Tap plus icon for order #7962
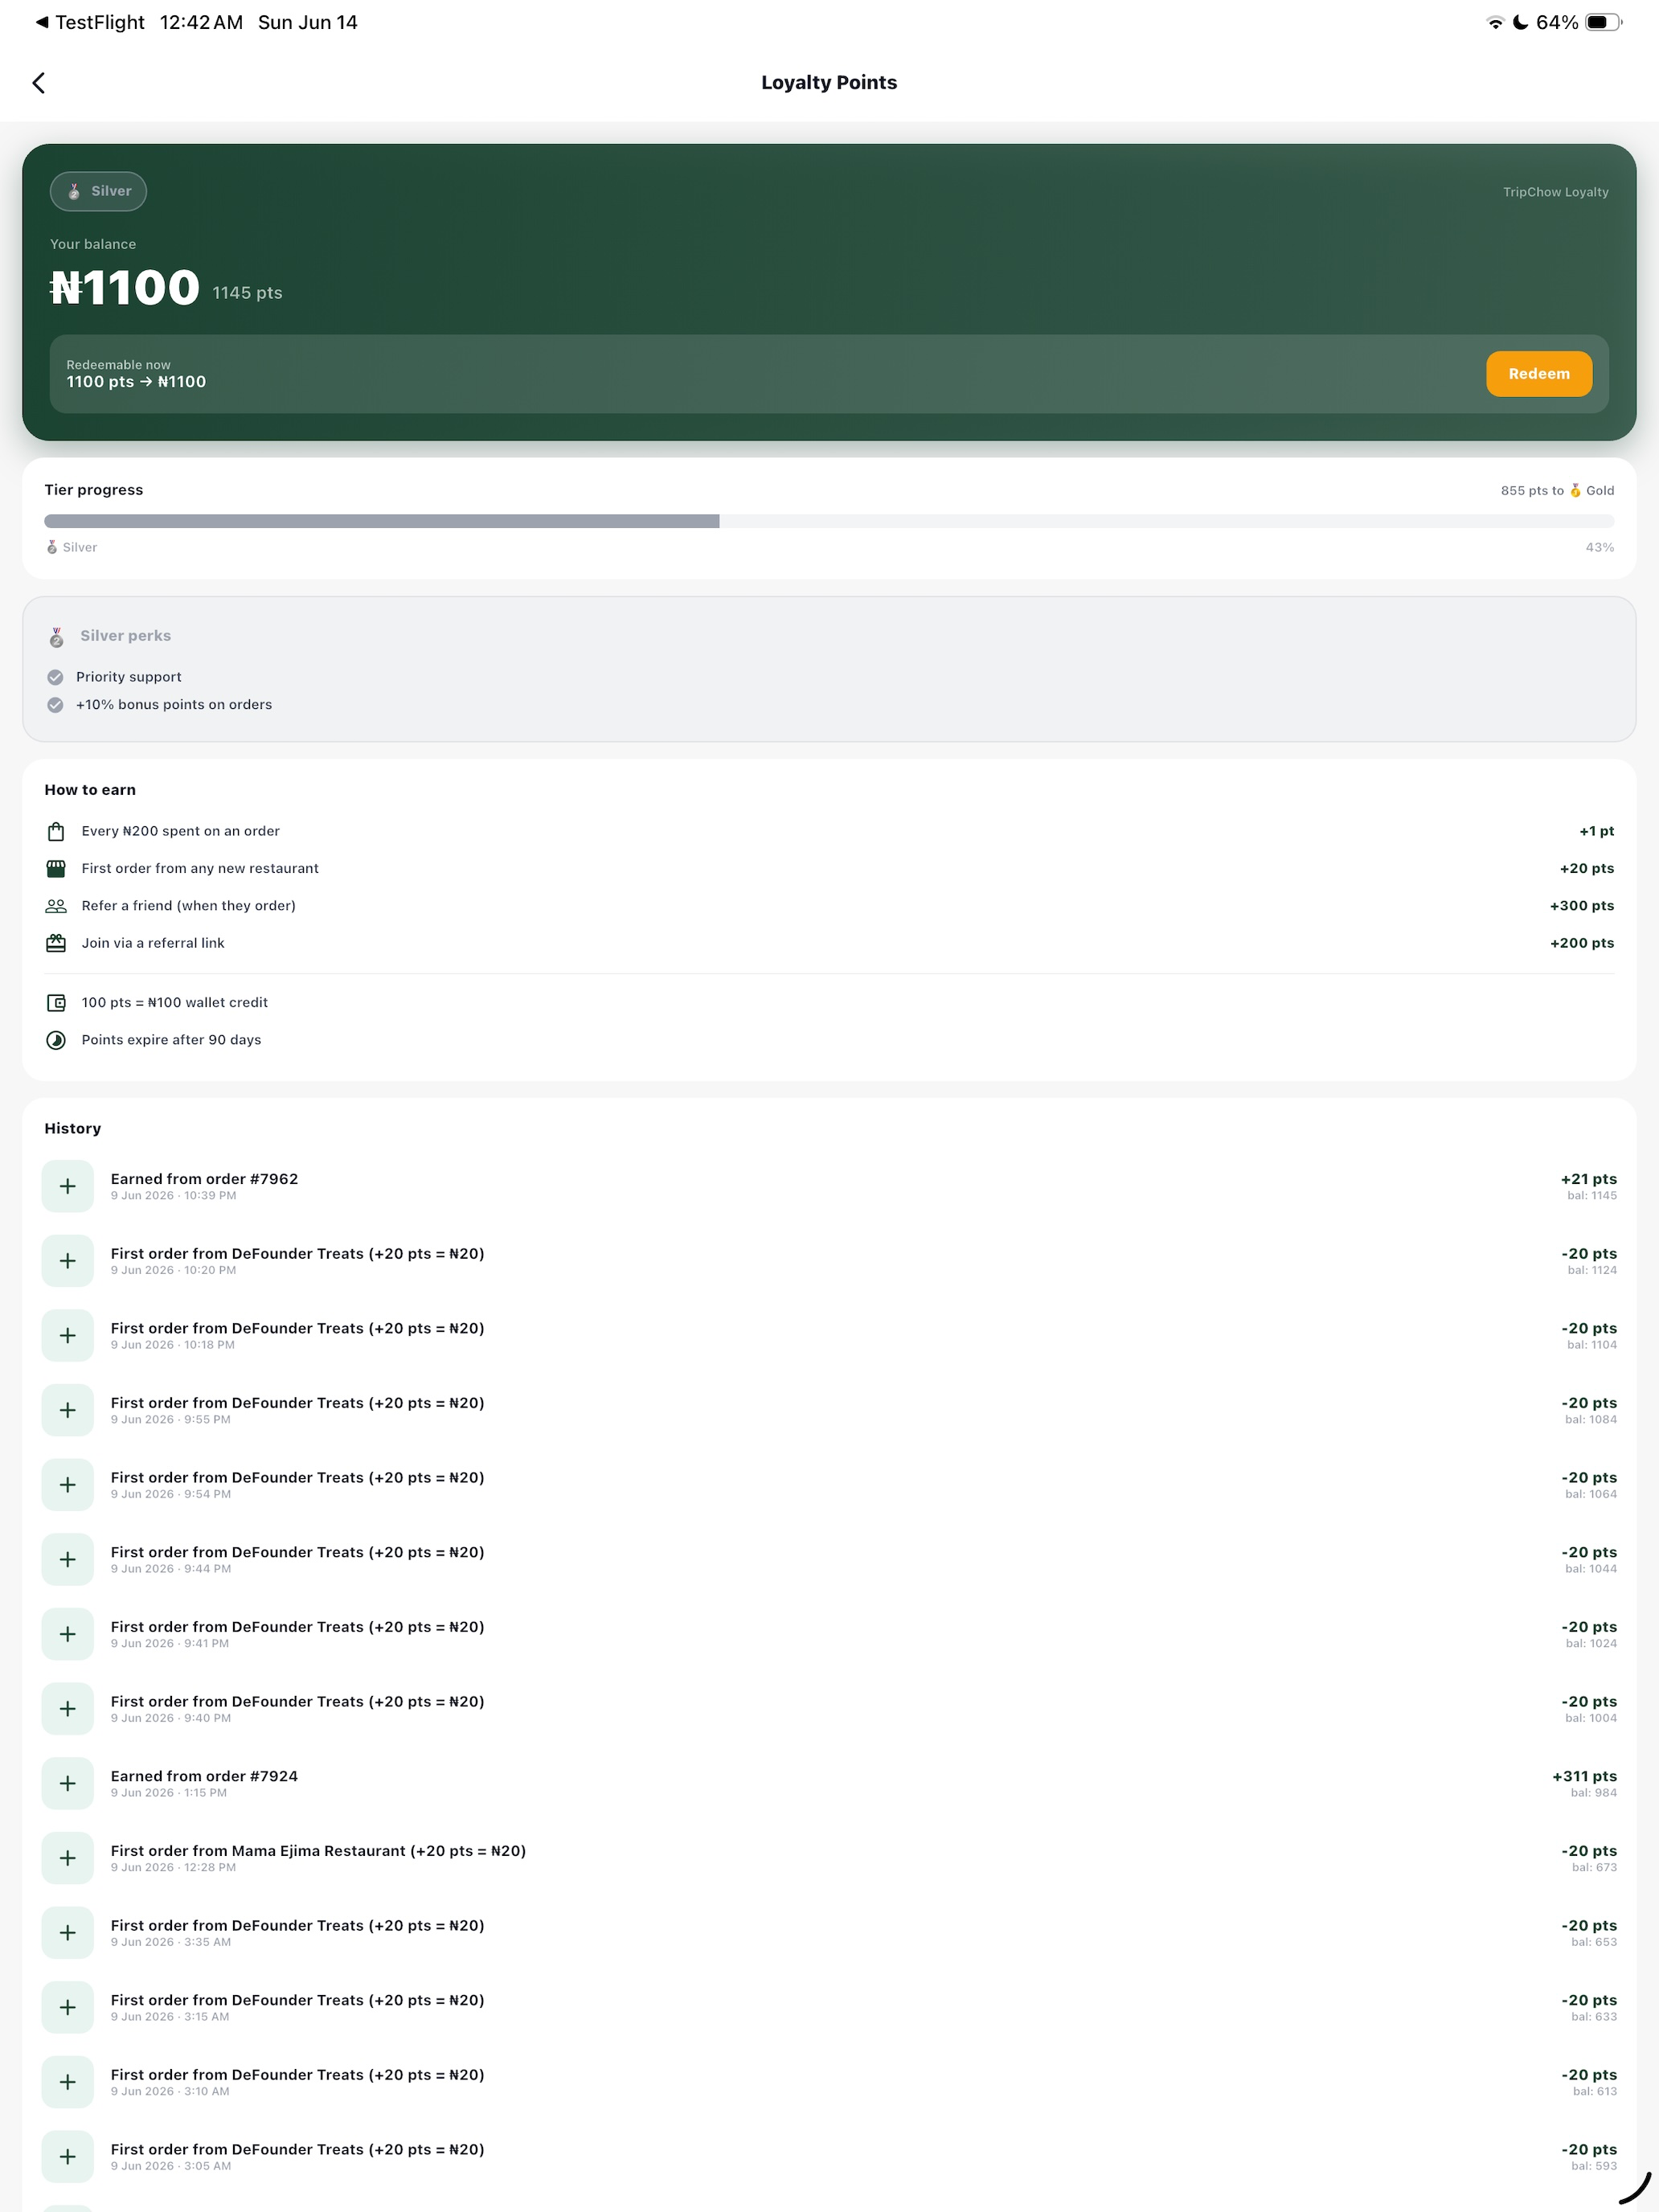1659x2212 pixels. tap(68, 1186)
